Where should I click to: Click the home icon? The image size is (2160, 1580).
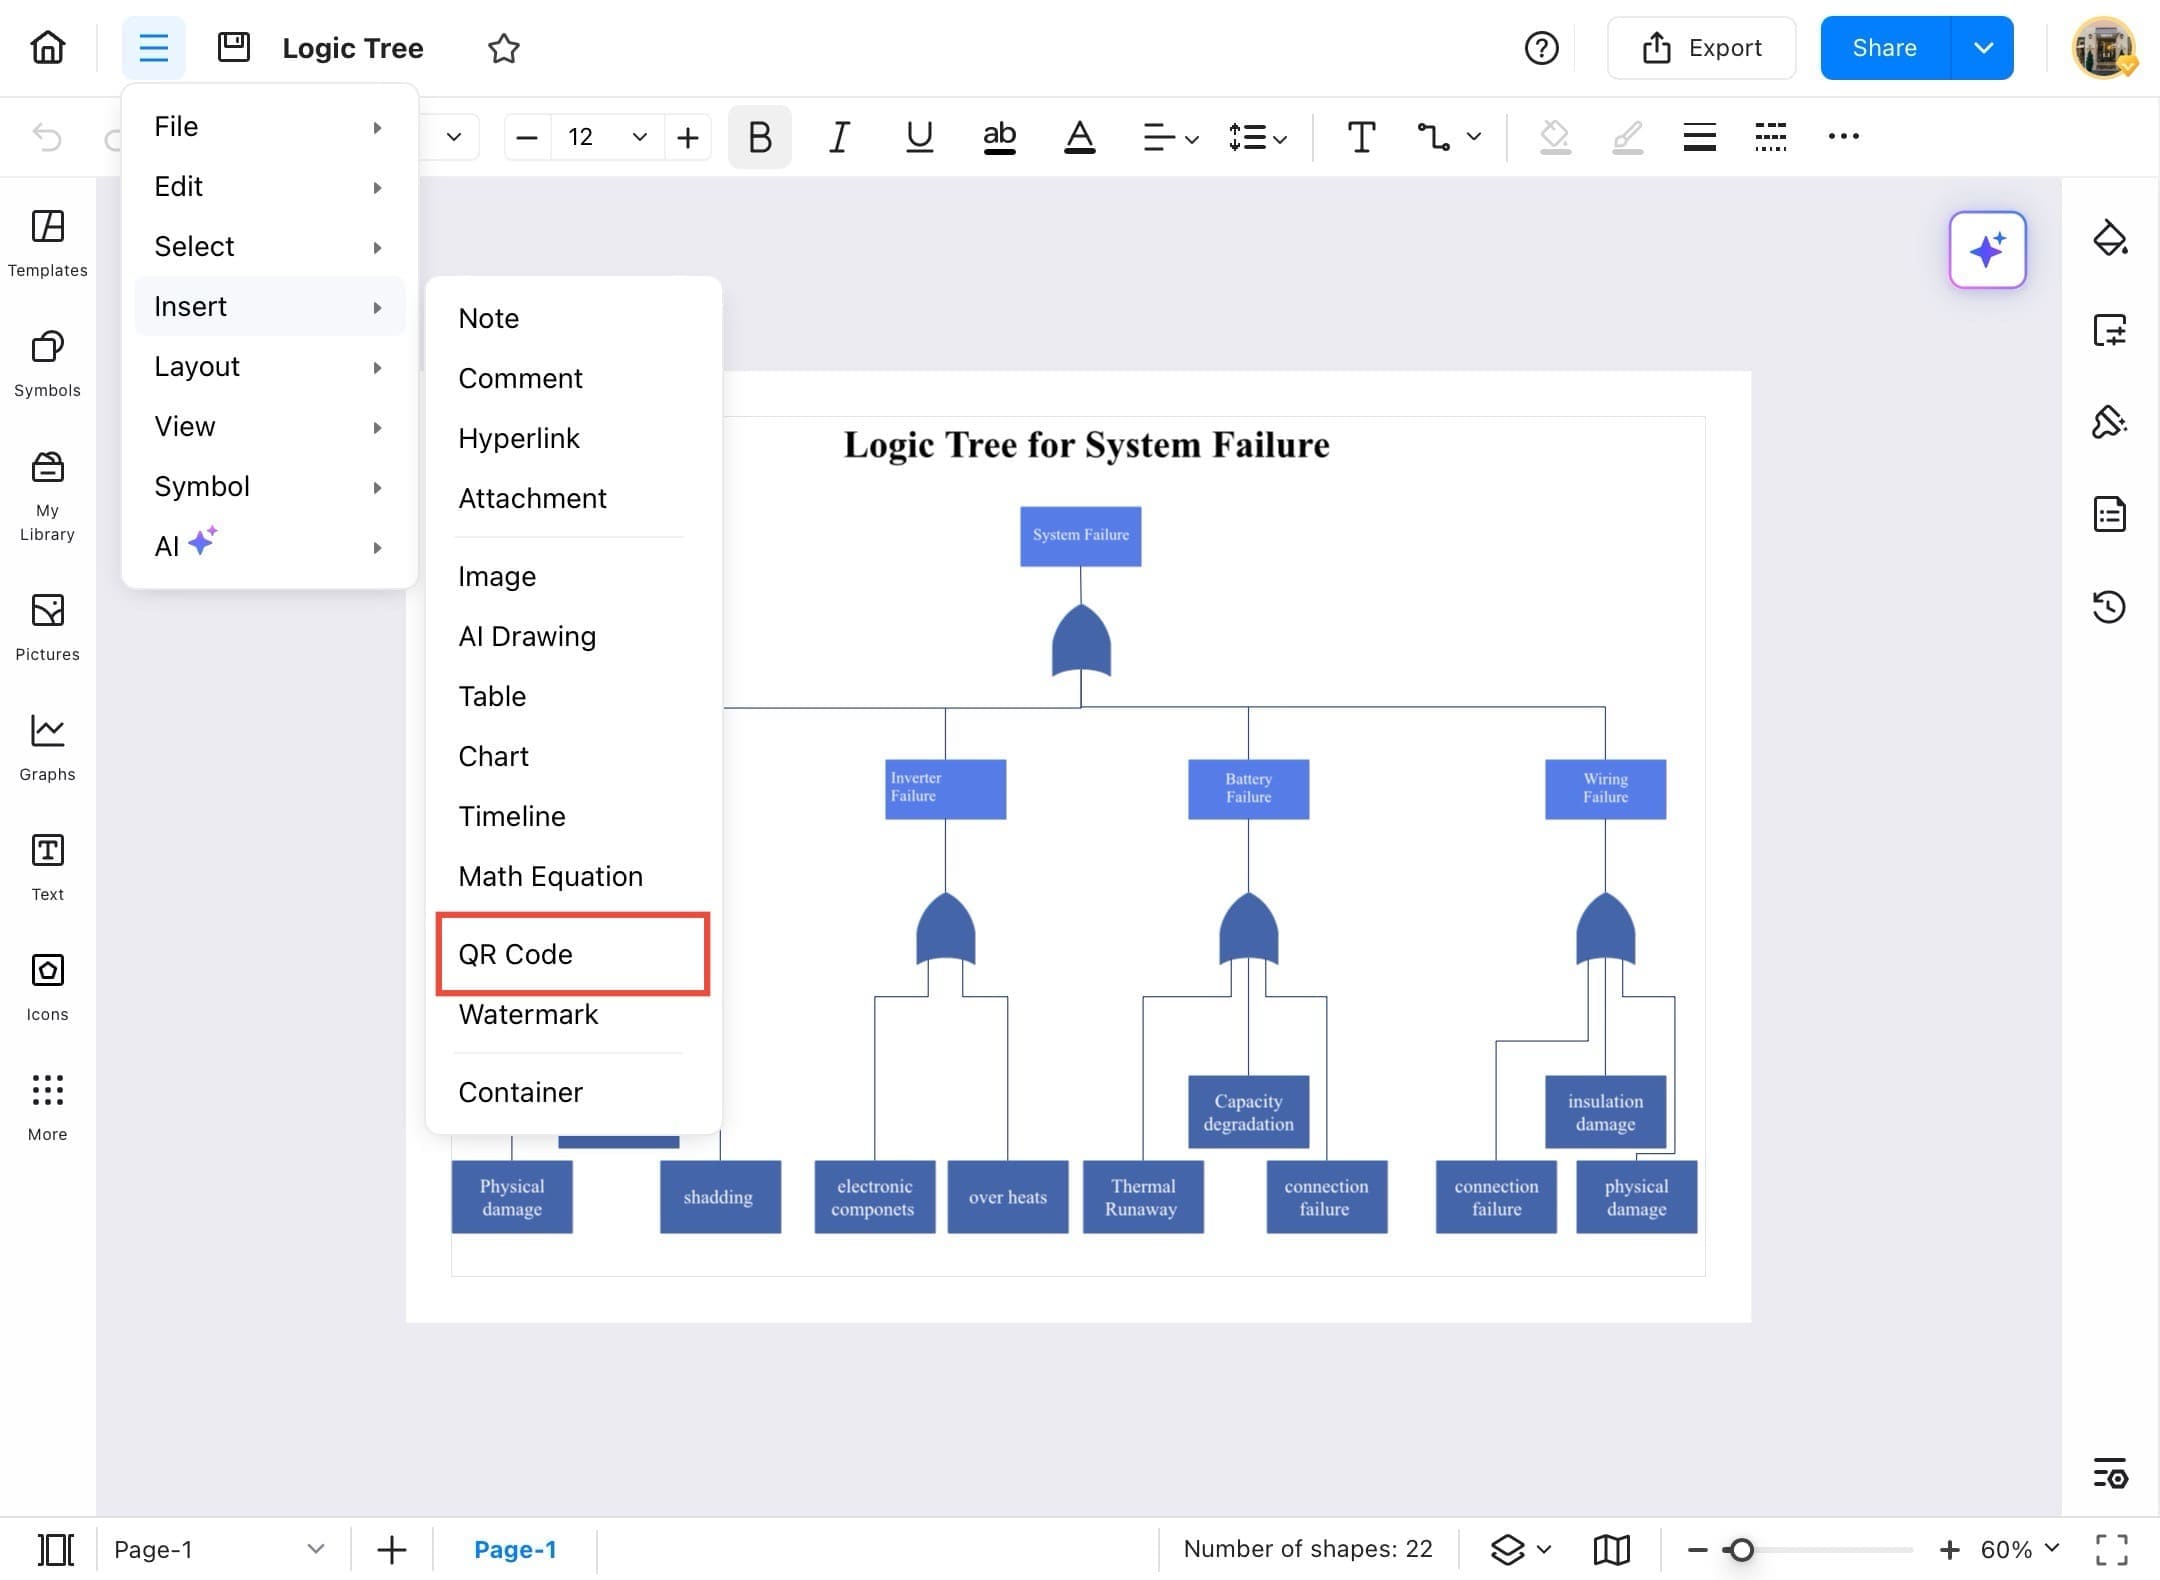[x=48, y=47]
